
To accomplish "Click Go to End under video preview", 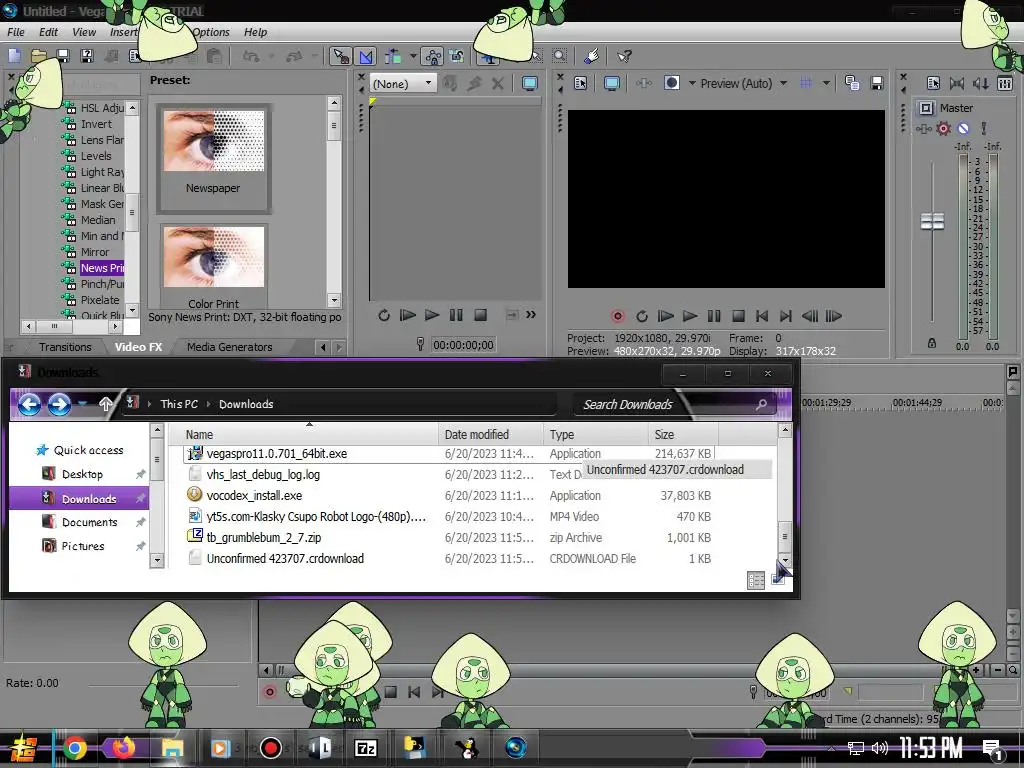I will pyautogui.click(x=786, y=316).
